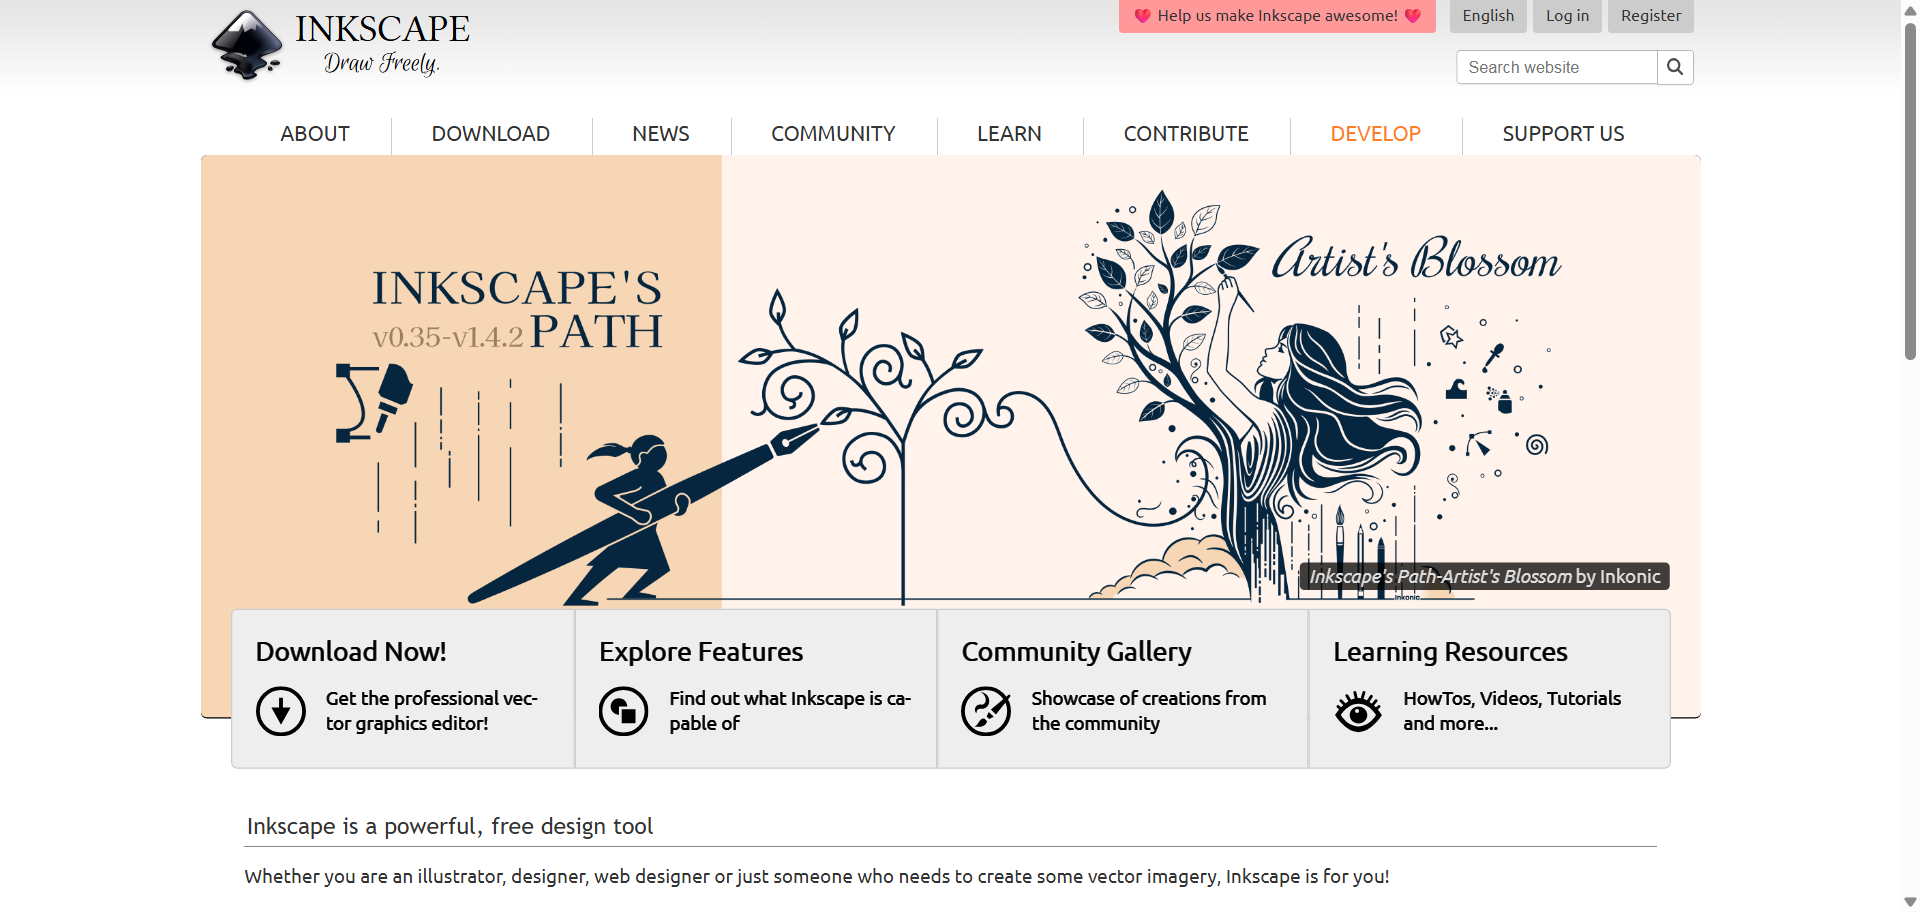The width and height of the screenshot is (1920, 912).
Task: Click the Explore Features shapes icon
Action: [623, 711]
